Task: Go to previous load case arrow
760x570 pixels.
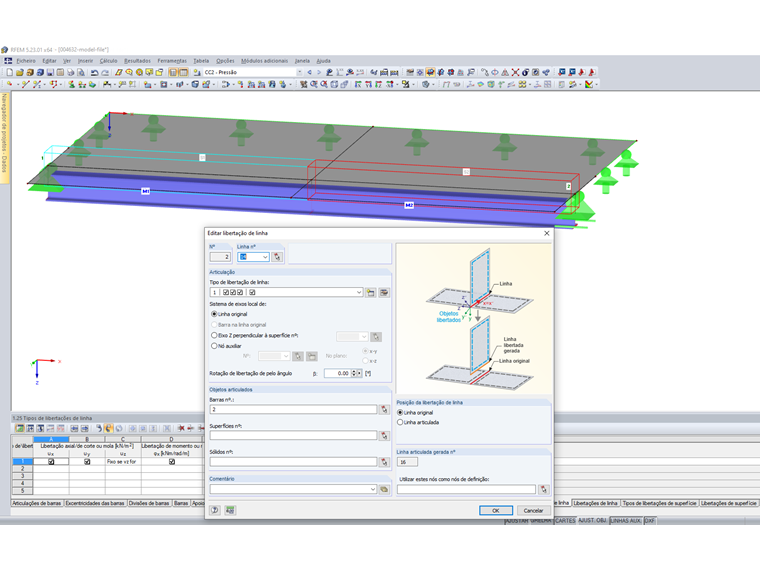Action: pos(309,72)
